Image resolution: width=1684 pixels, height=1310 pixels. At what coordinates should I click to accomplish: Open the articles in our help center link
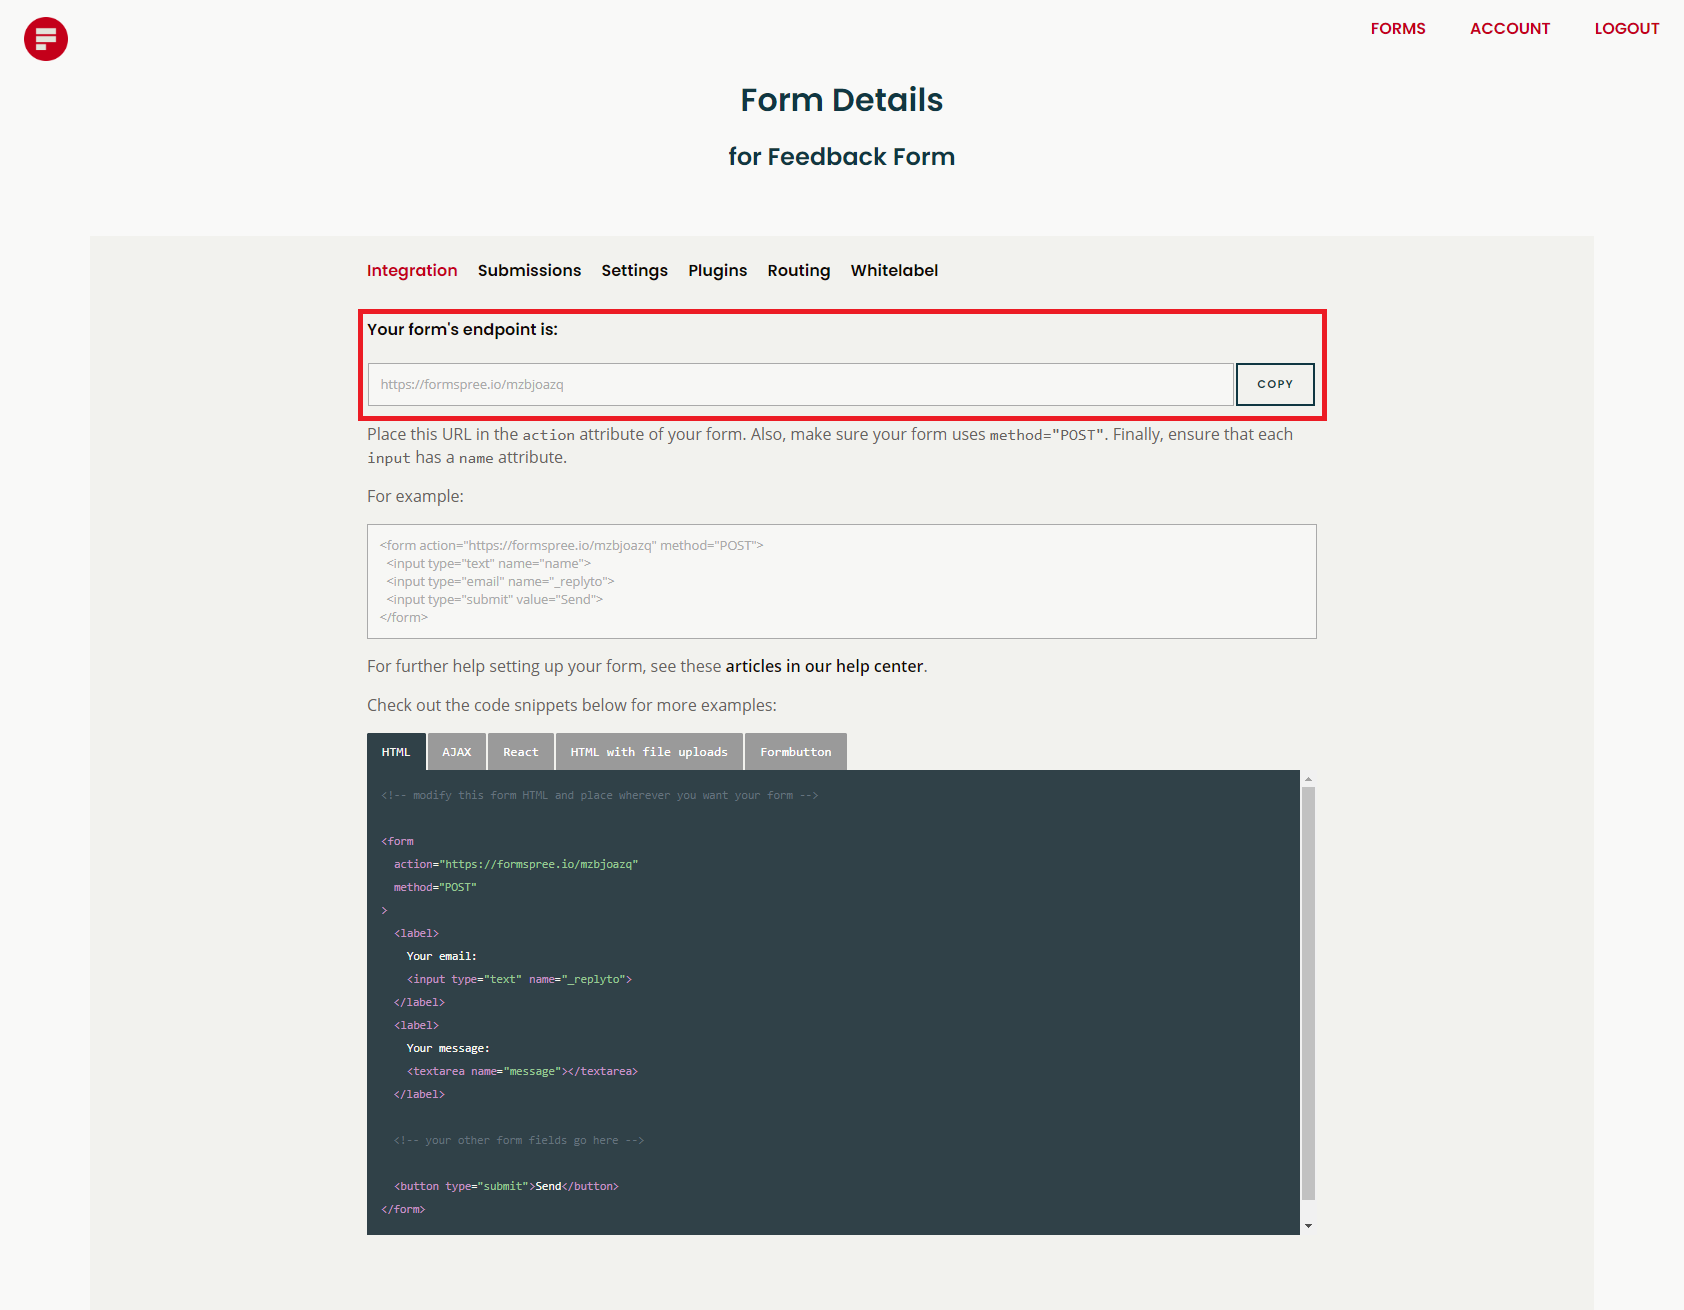823,666
